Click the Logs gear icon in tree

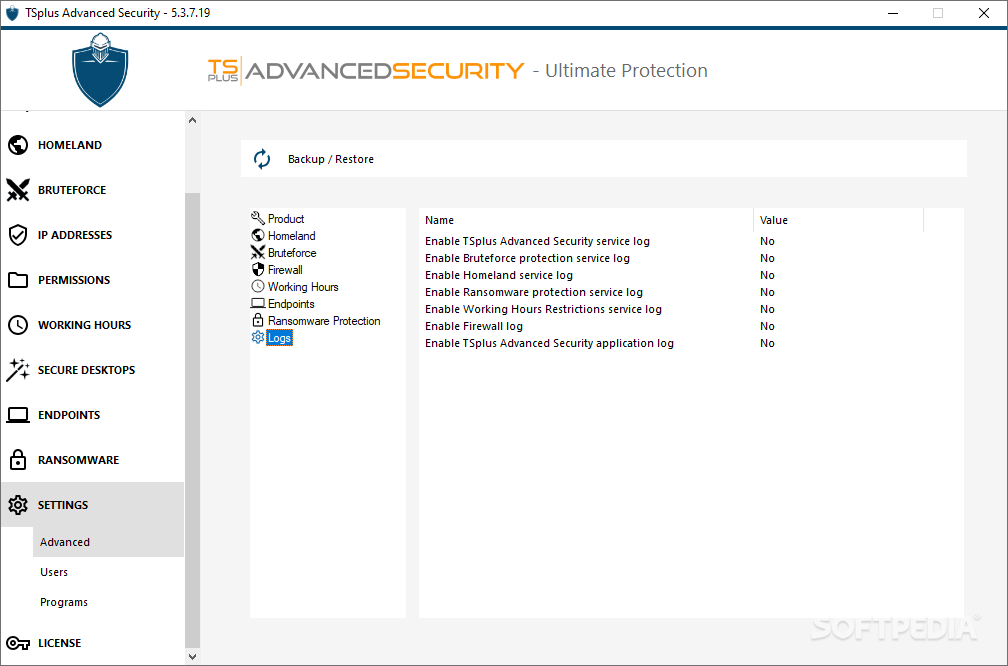(258, 338)
